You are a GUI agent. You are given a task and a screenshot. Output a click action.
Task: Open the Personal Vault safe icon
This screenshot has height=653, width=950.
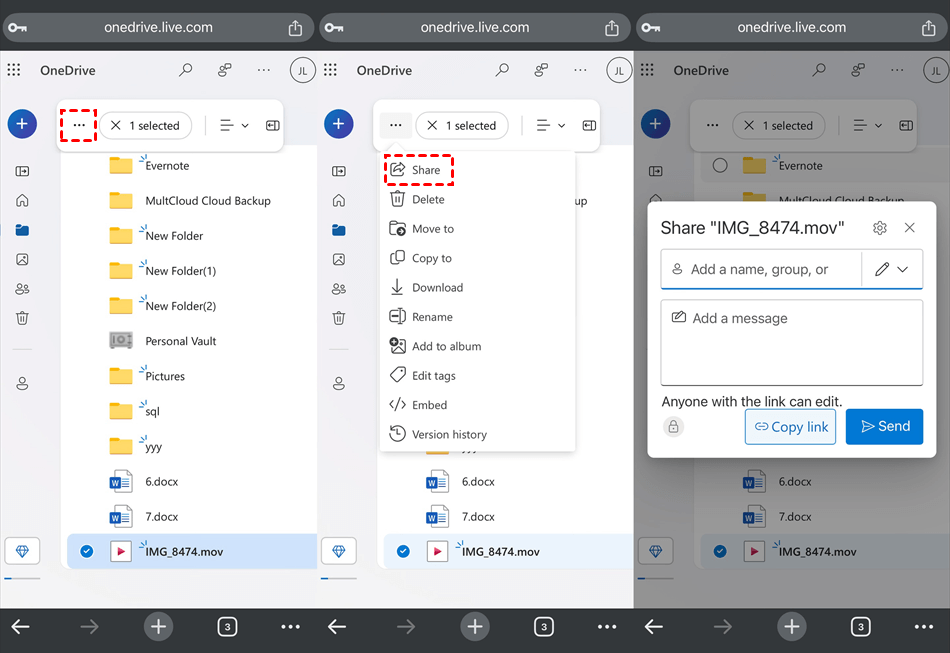click(x=121, y=341)
